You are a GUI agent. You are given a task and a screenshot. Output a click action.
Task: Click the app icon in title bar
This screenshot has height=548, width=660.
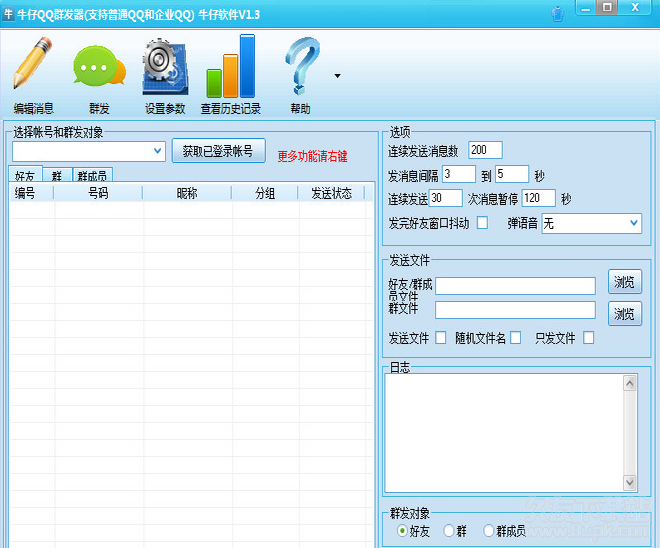coord(8,14)
